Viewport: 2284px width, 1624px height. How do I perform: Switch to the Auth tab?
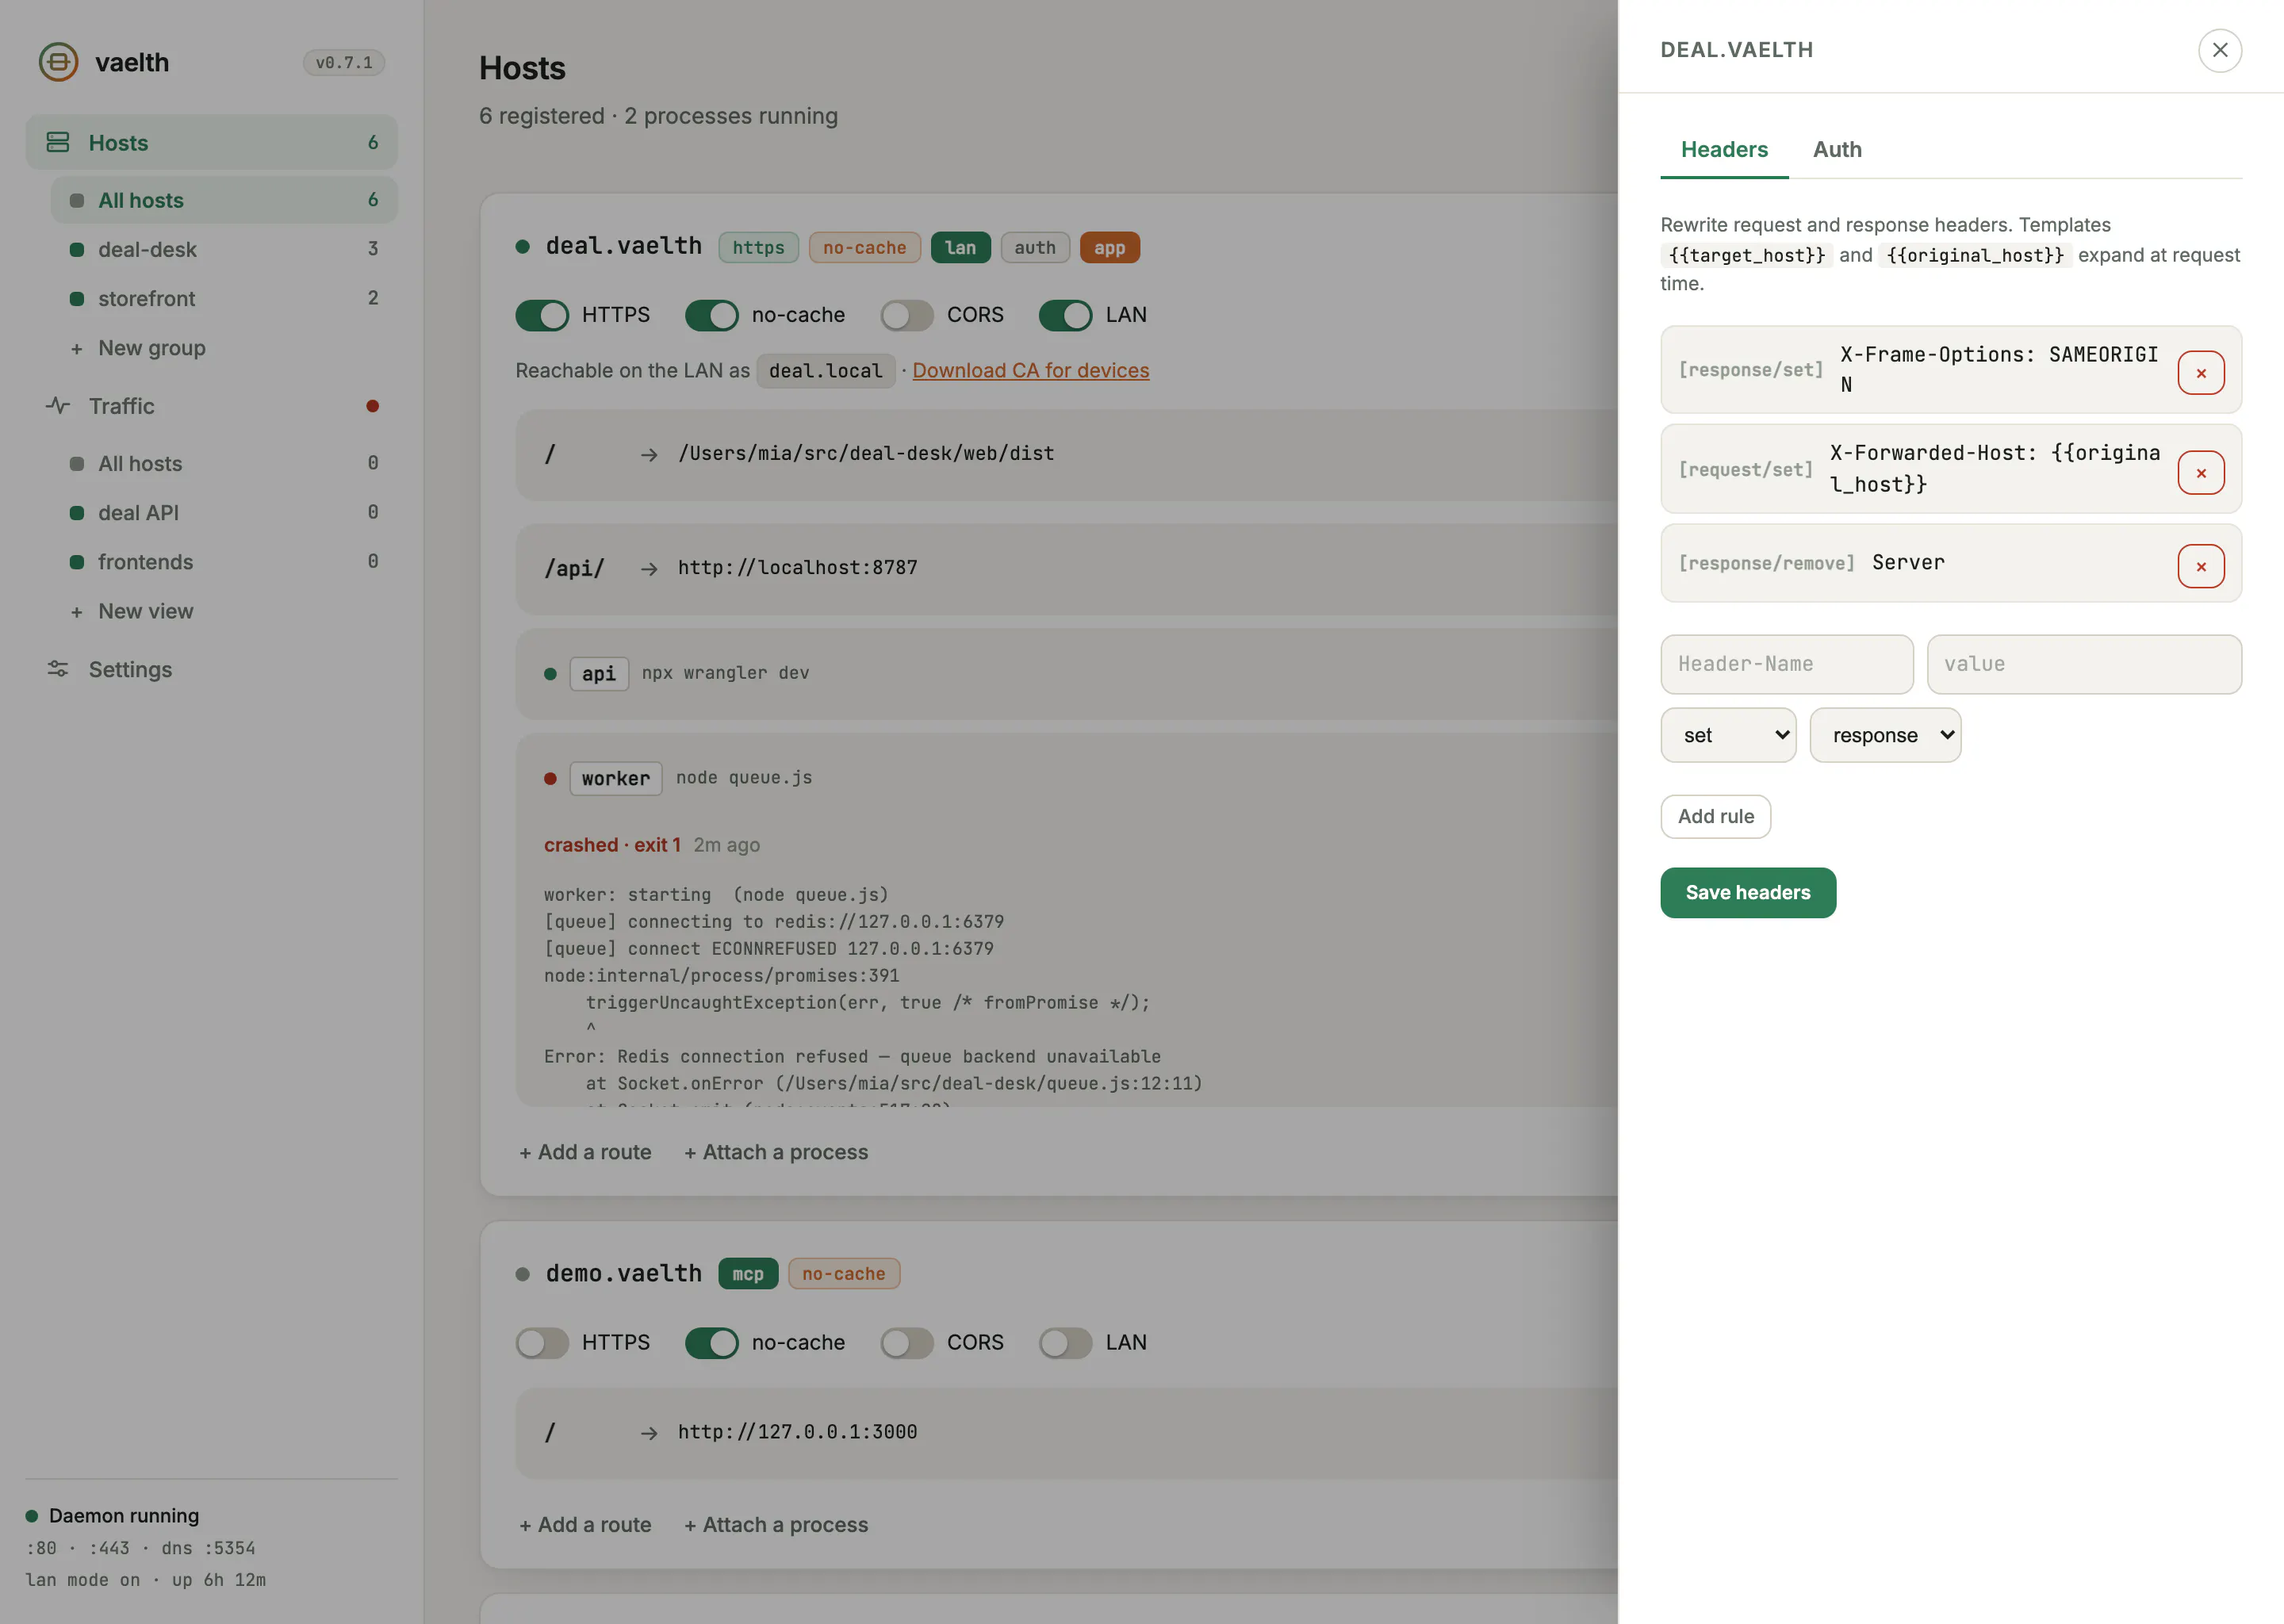click(1837, 149)
